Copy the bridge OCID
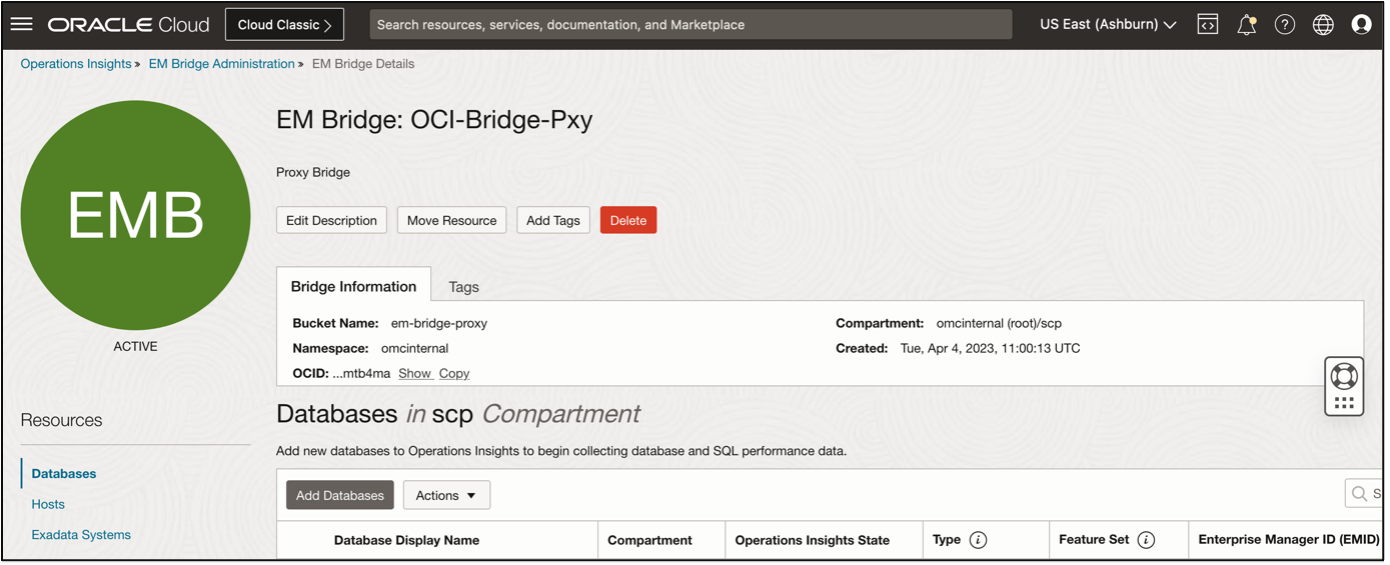The image size is (1390, 565). coord(454,373)
